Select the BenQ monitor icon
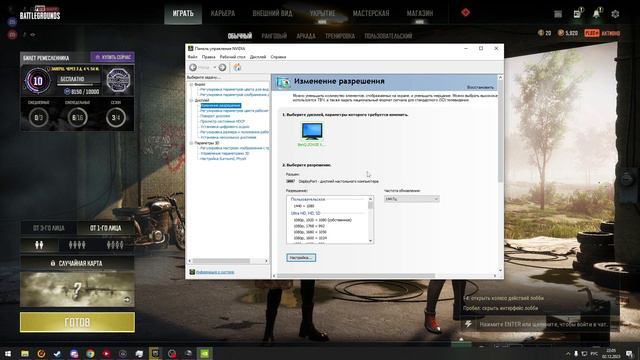Image resolution: width=640 pixels, height=360 pixels. pos(312,131)
